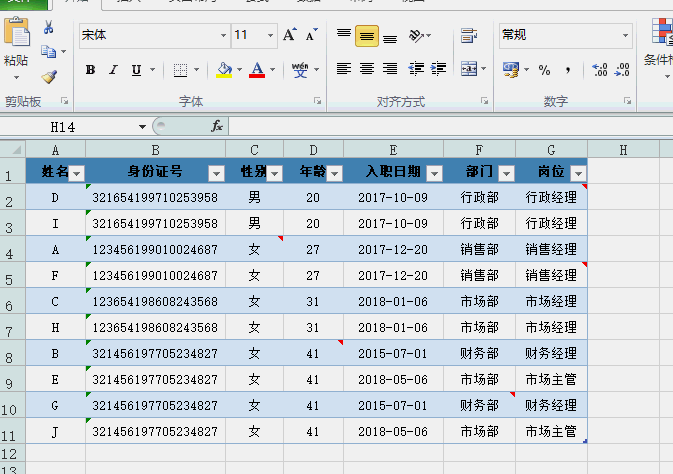Toggle Italic formatting
673x474 pixels.
tap(113, 70)
